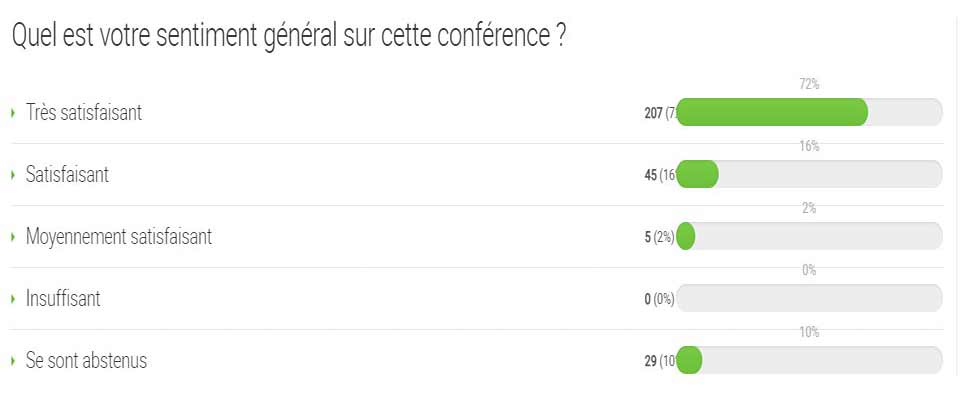Viewport: 960px width, 408px height.
Task: Expand the Se sont abstenus arrow
Action: (x=13, y=361)
